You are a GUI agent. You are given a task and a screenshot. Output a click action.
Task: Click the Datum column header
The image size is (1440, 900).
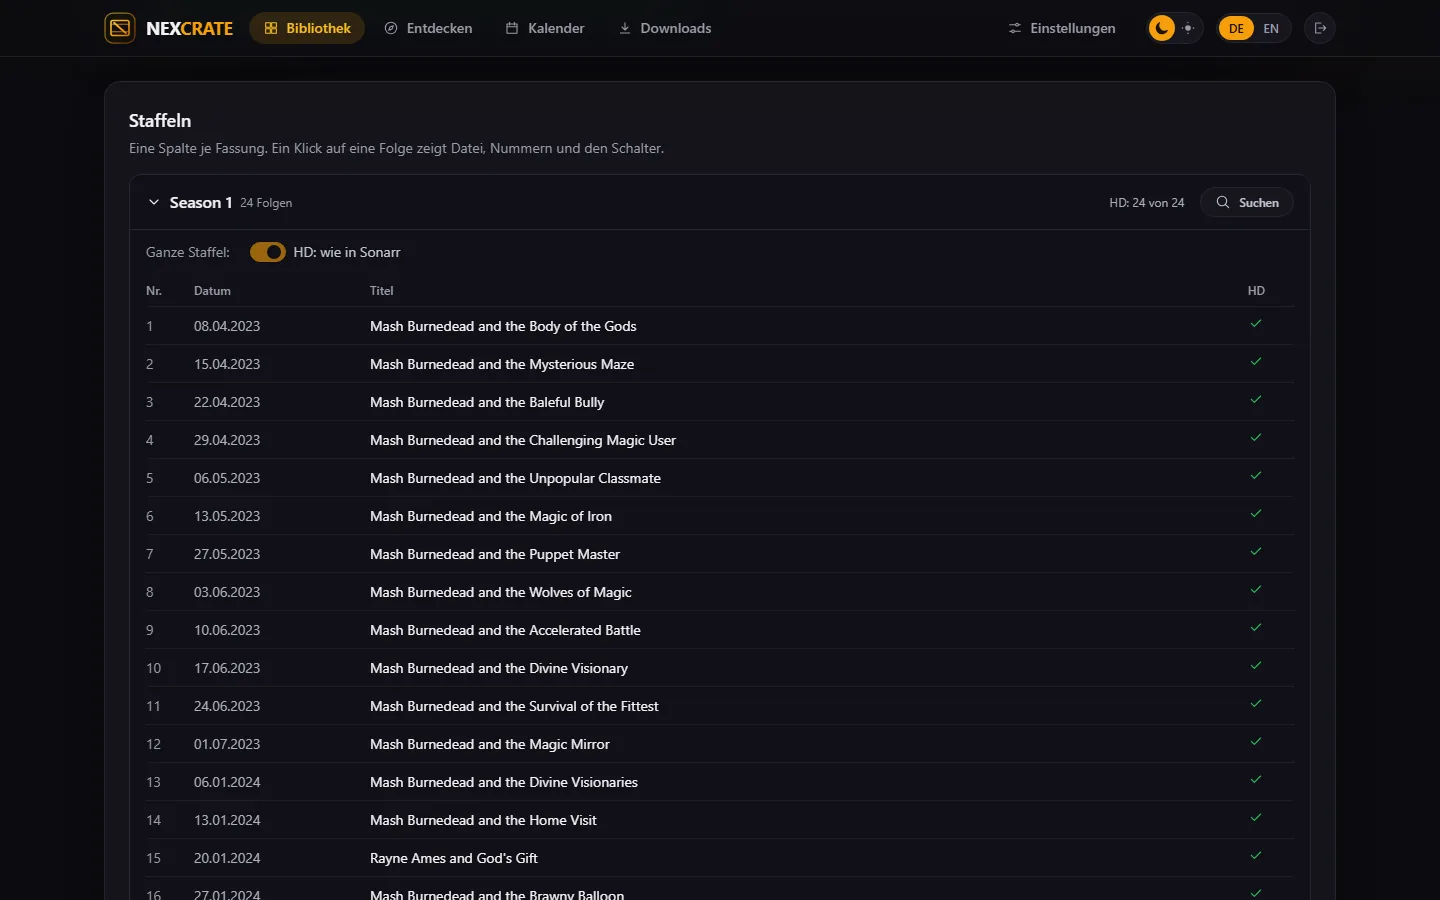point(212,291)
